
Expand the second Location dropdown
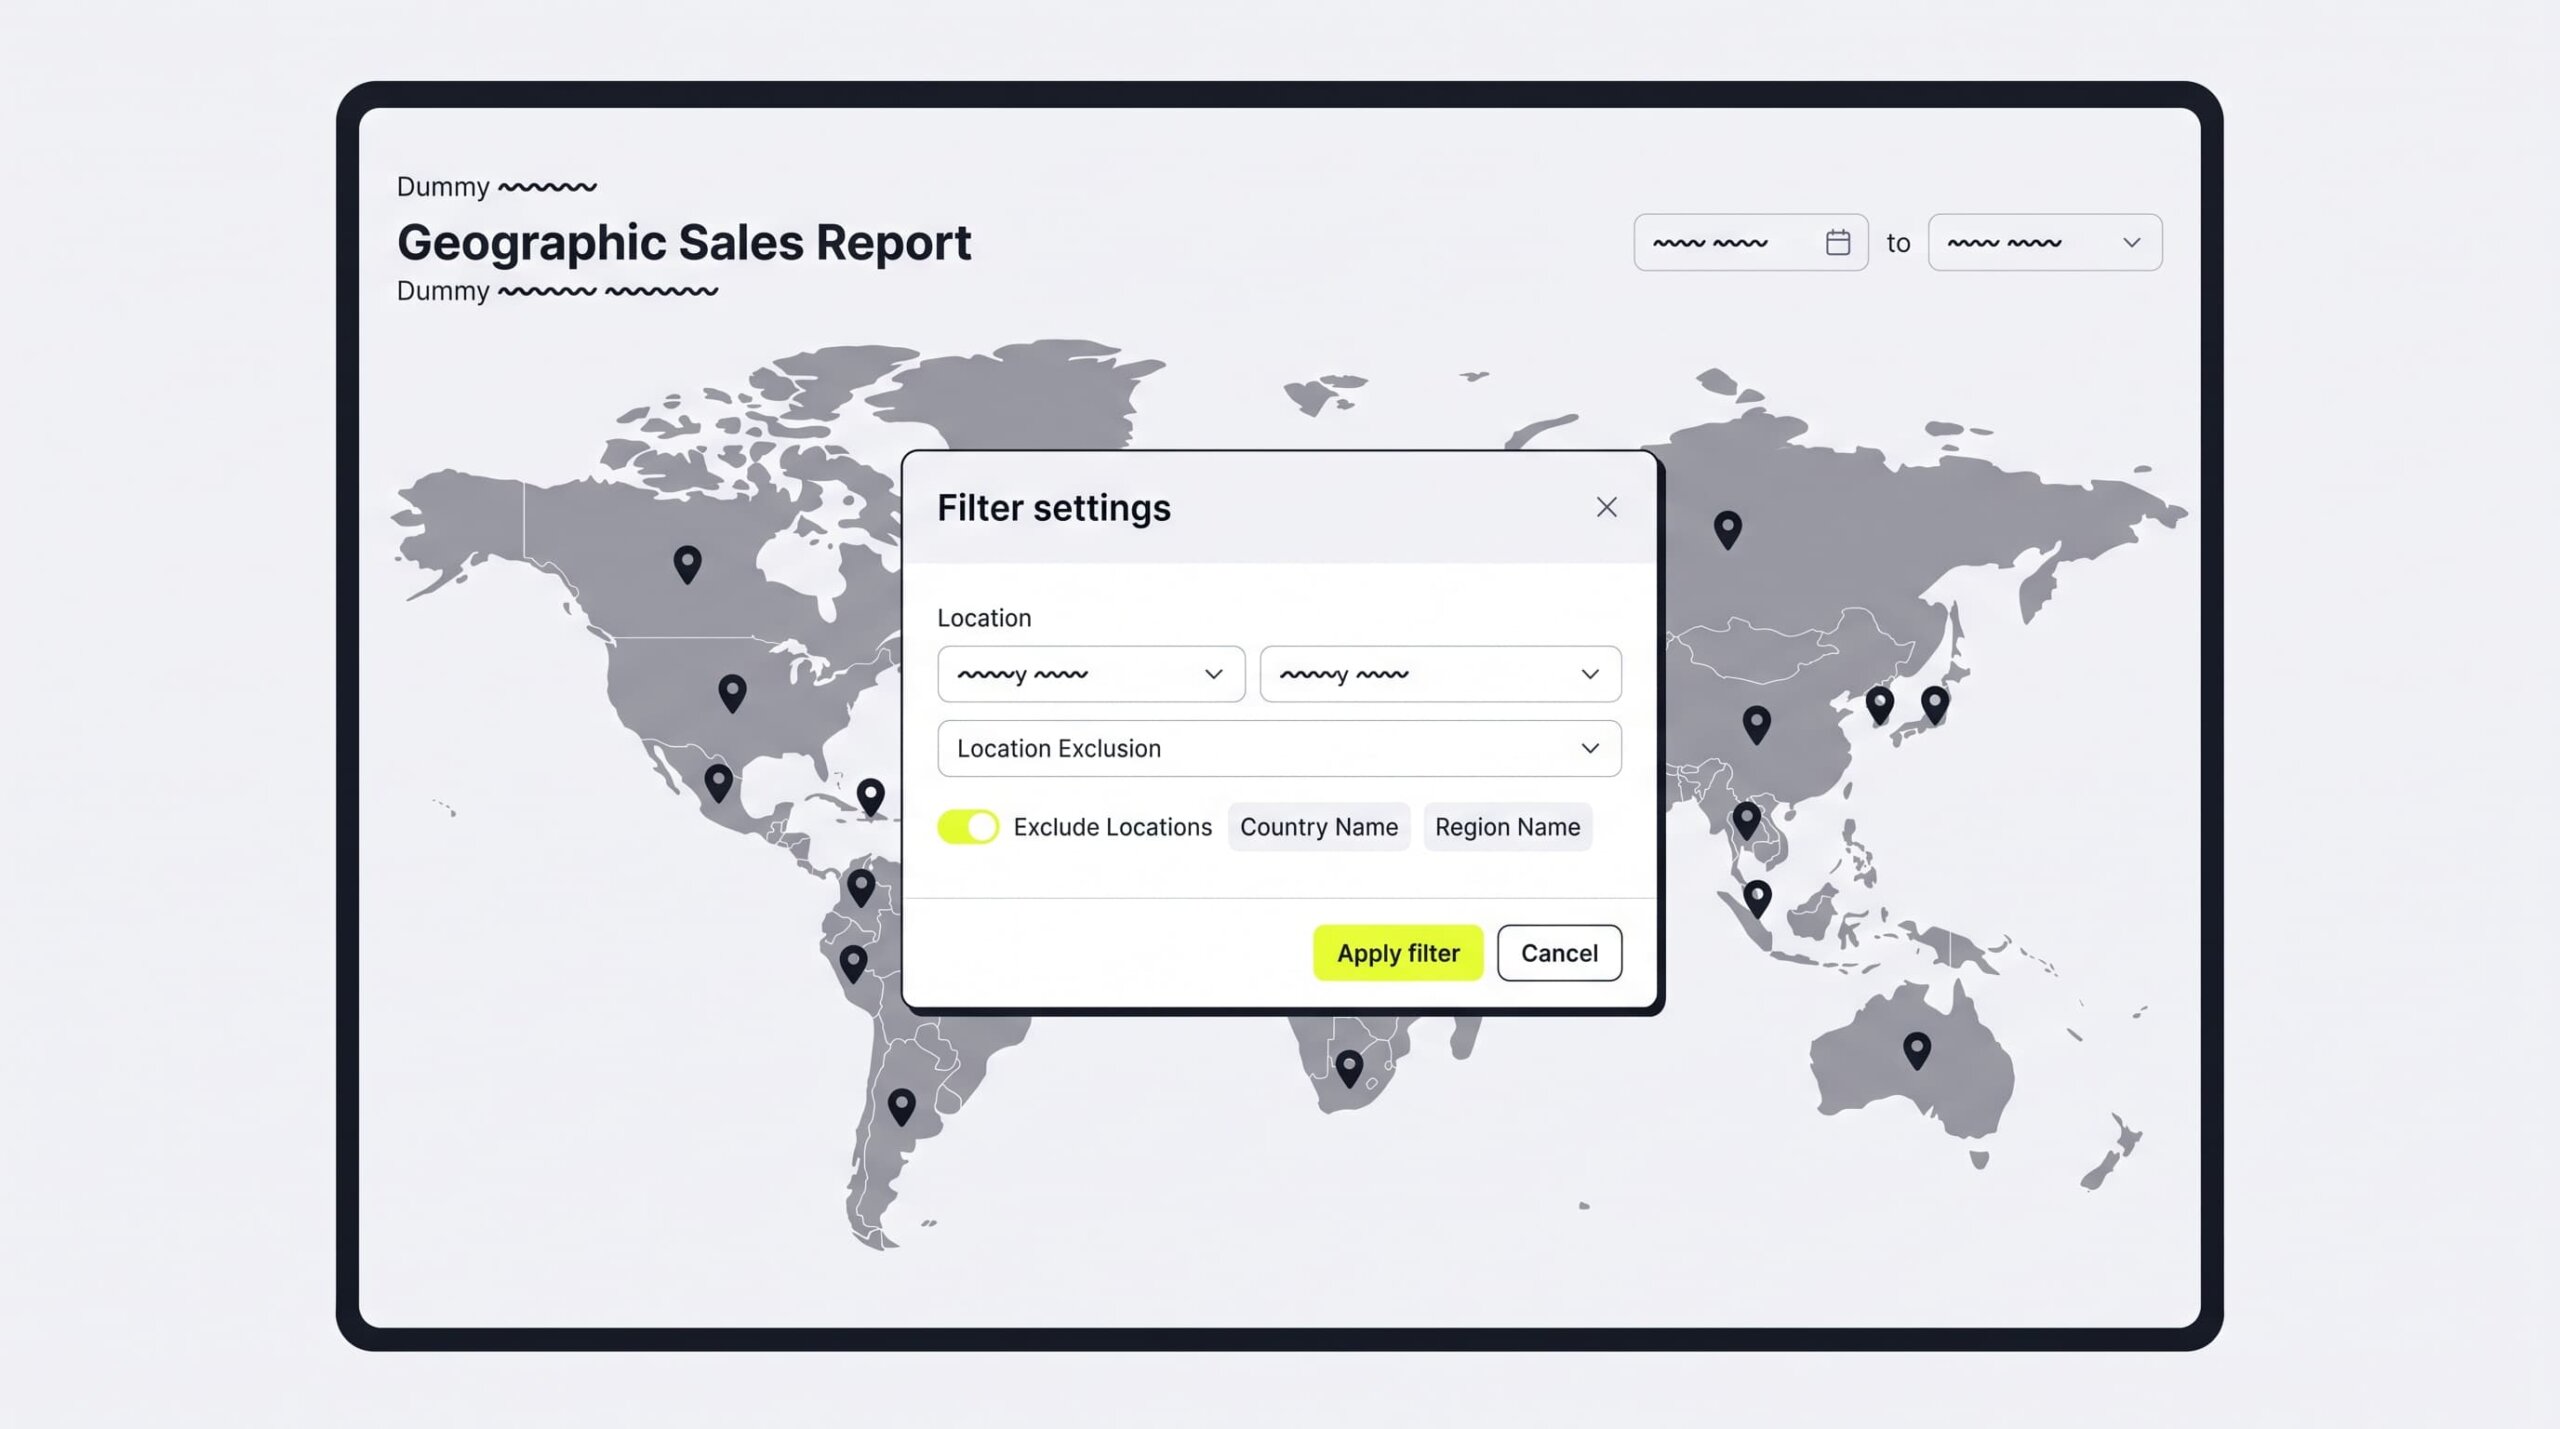tap(1440, 674)
